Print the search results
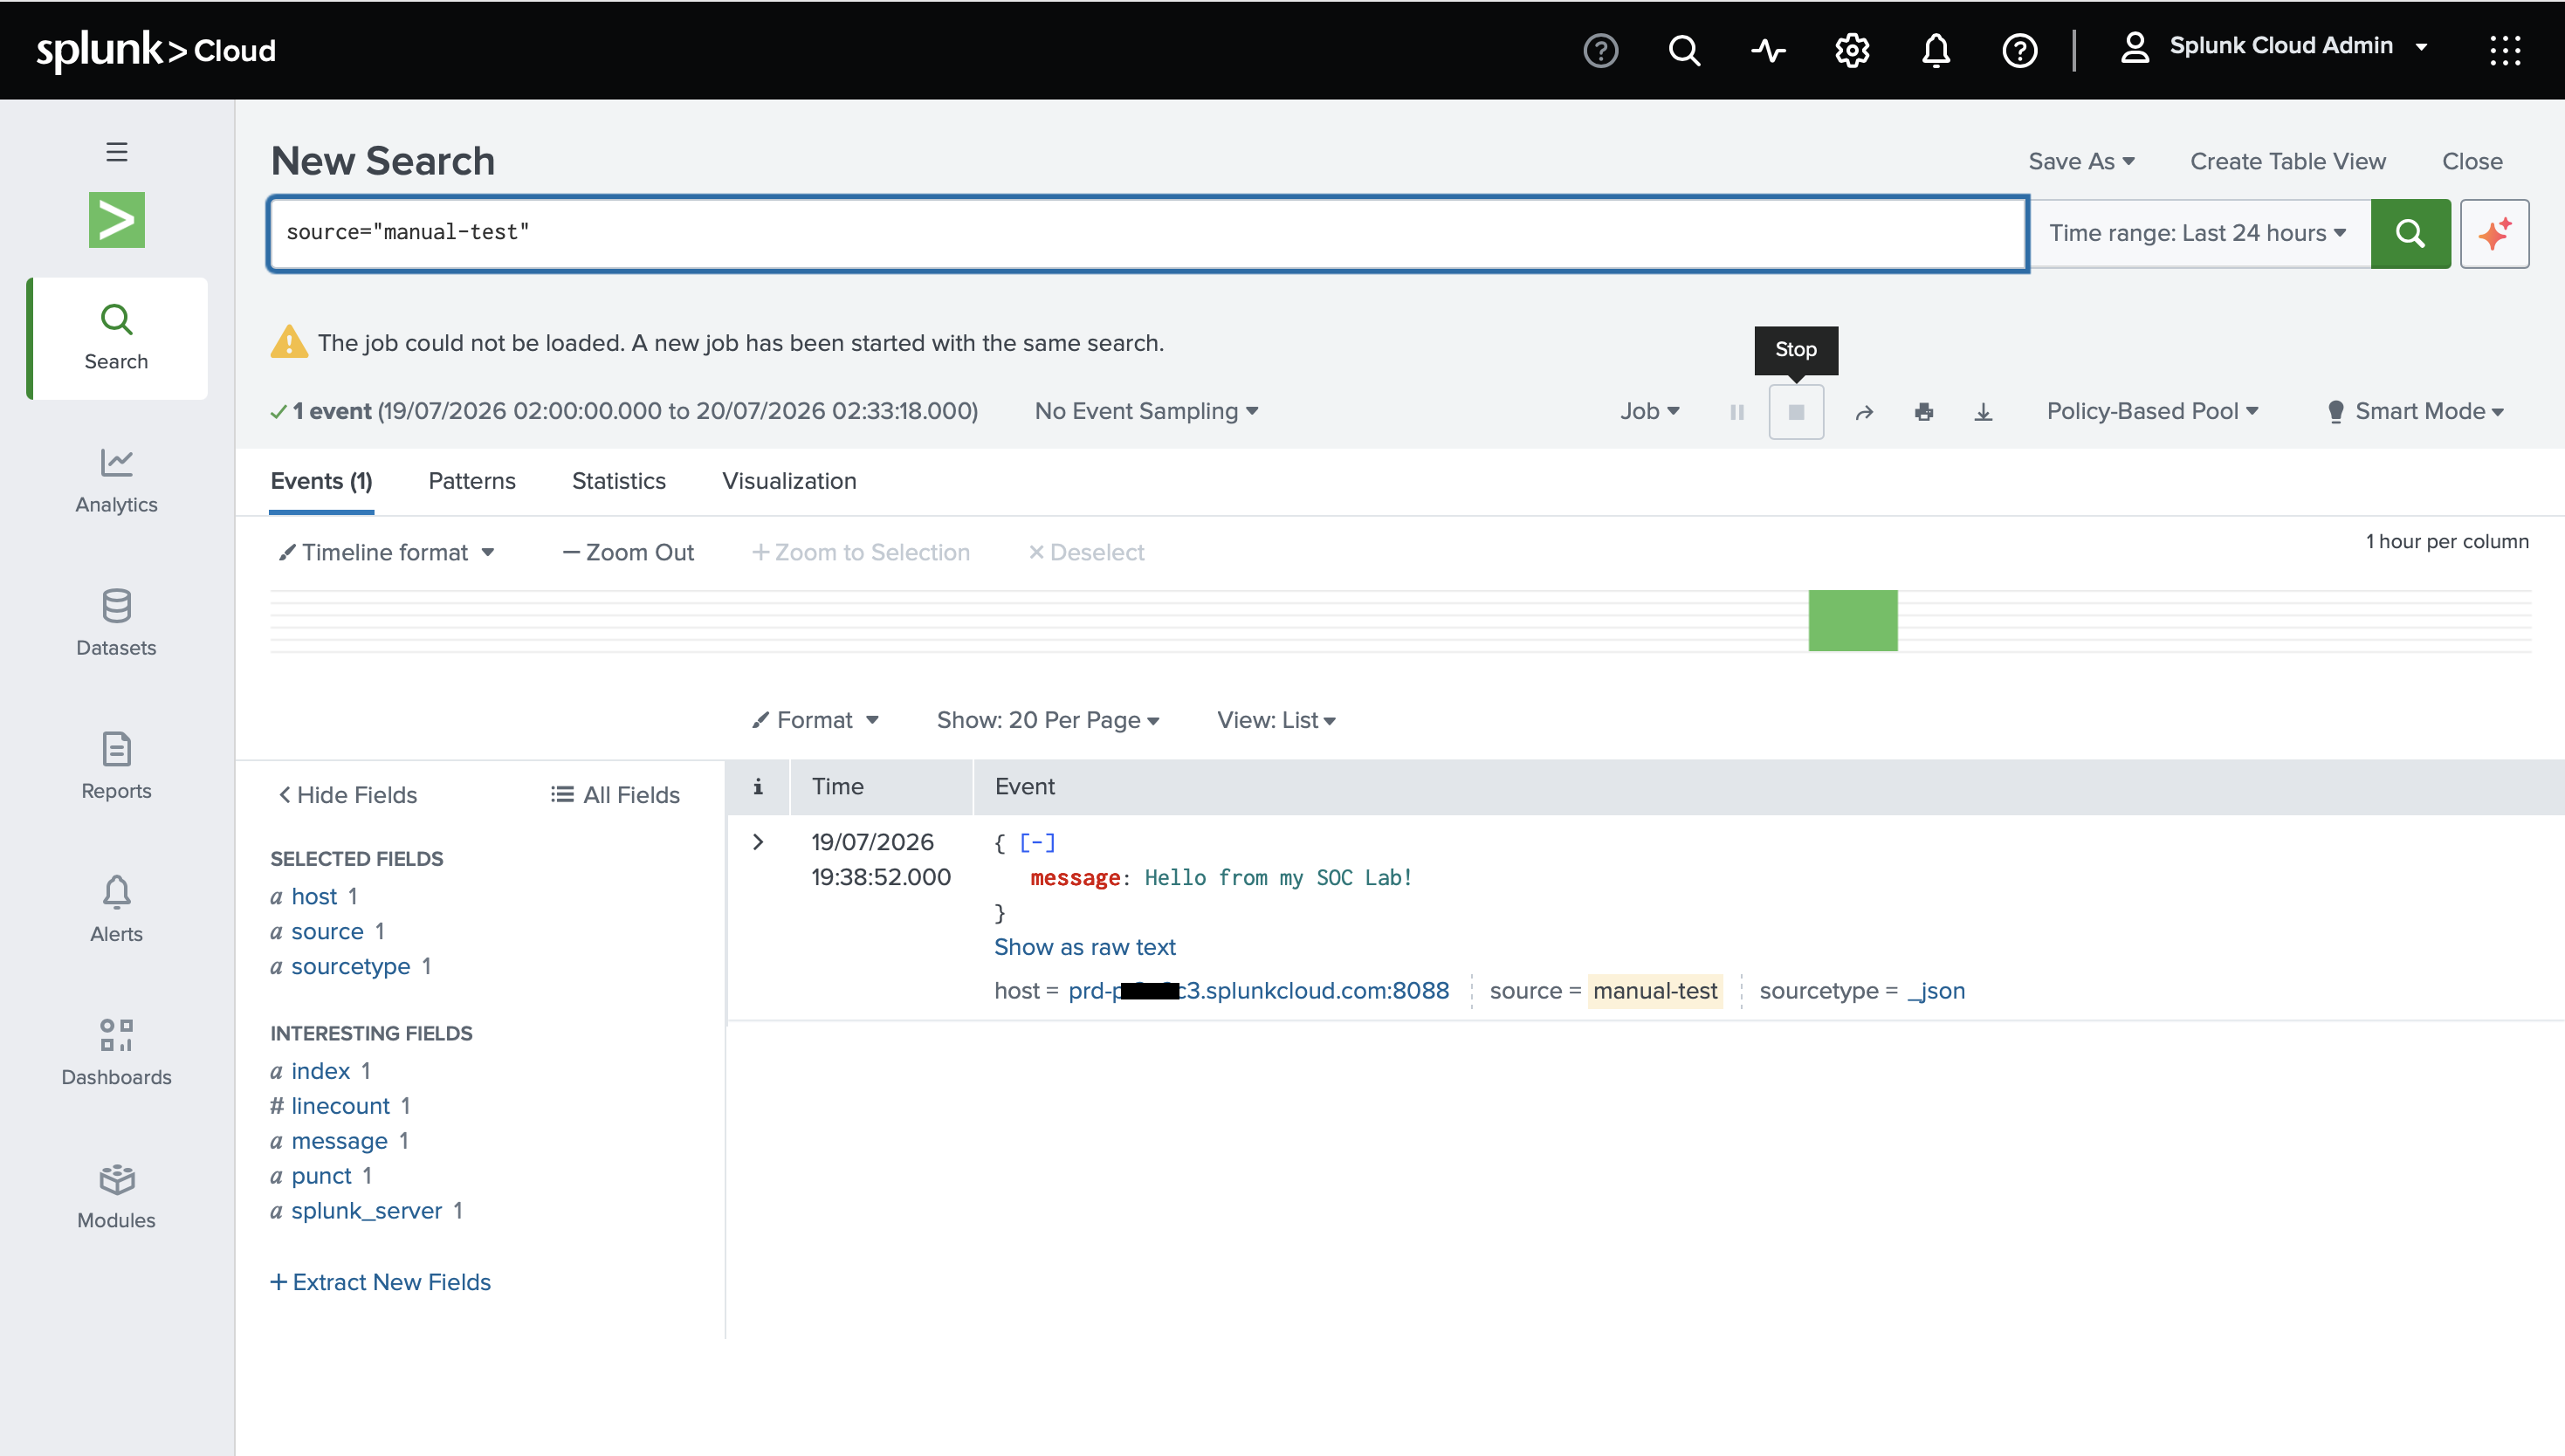This screenshot has height=1456, width=2565. tap(1924, 412)
